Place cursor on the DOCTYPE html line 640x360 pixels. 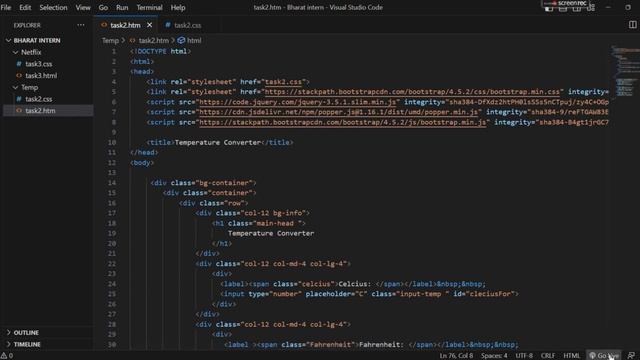point(160,51)
